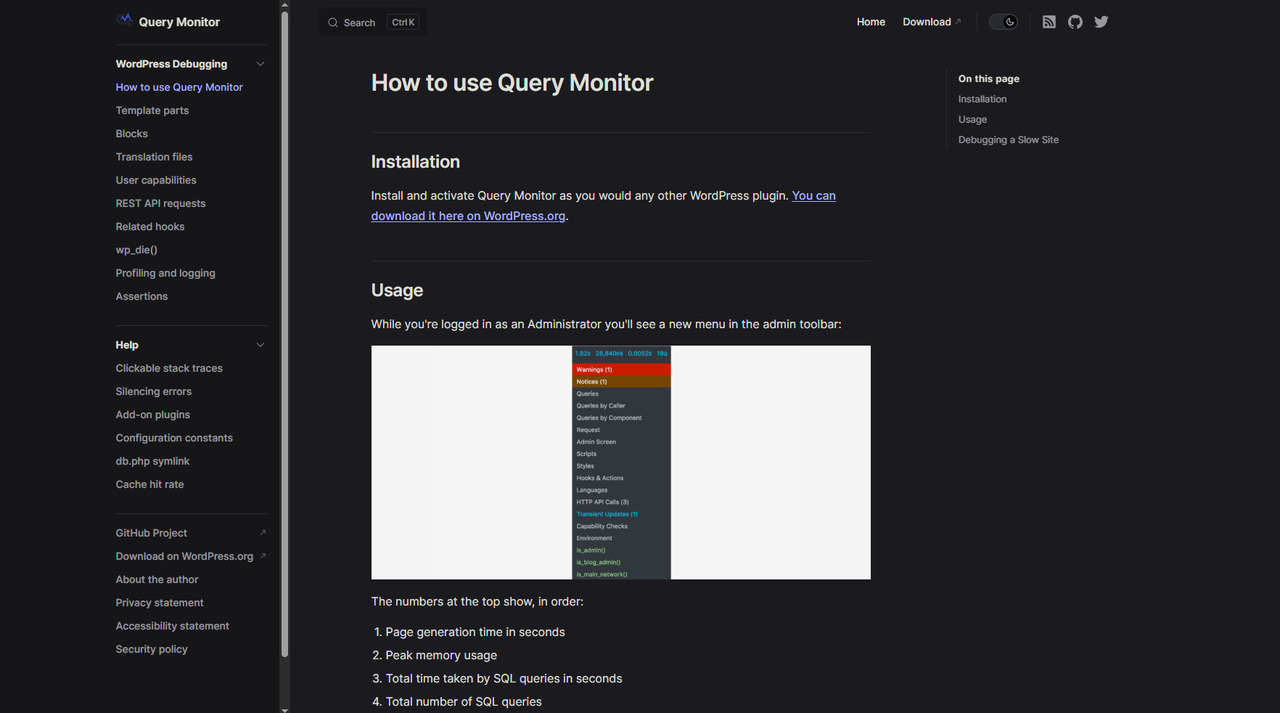Toggle dark mode switch
Image resolution: width=1280 pixels, height=713 pixels.
click(x=1003, y=22)
